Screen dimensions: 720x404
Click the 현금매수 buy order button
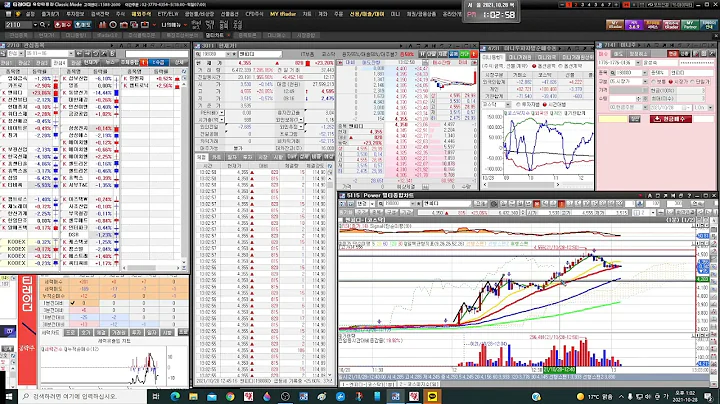671,119
